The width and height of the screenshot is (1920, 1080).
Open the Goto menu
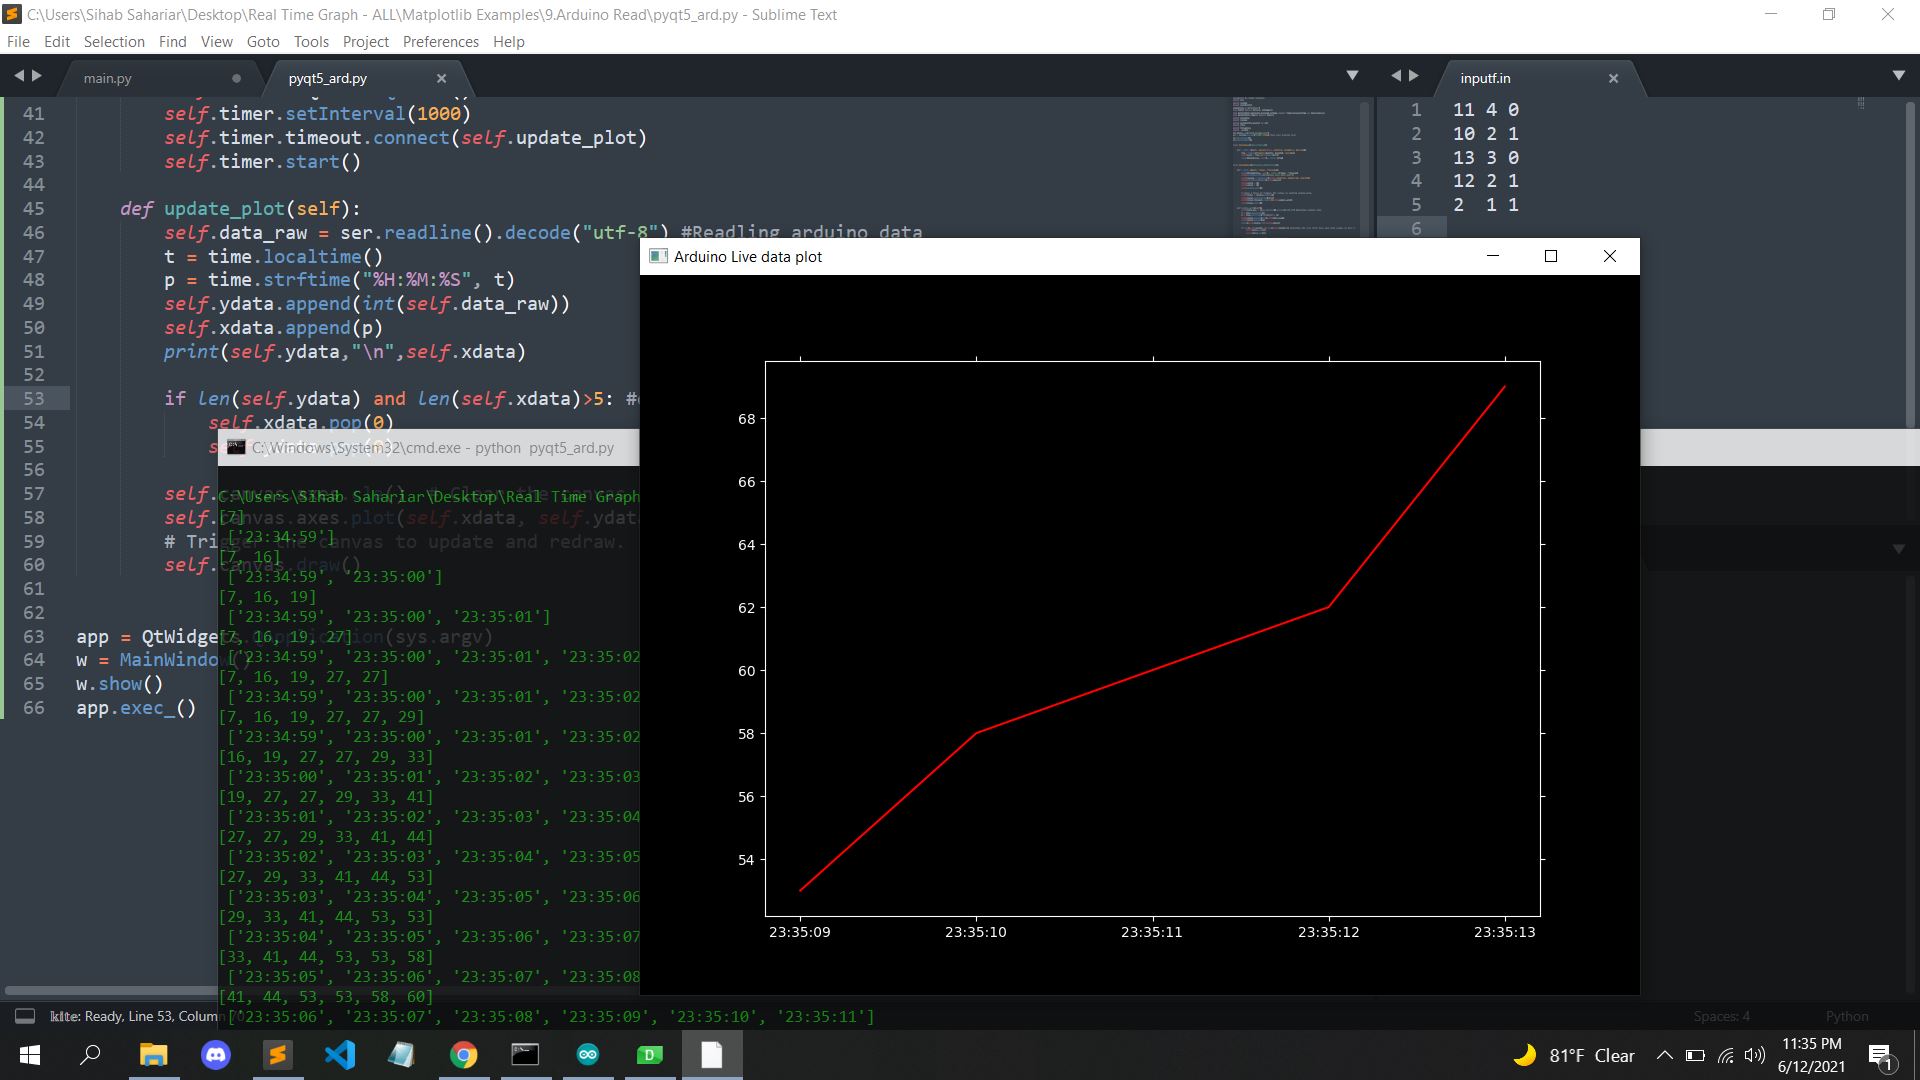click(x=263, y=41)
